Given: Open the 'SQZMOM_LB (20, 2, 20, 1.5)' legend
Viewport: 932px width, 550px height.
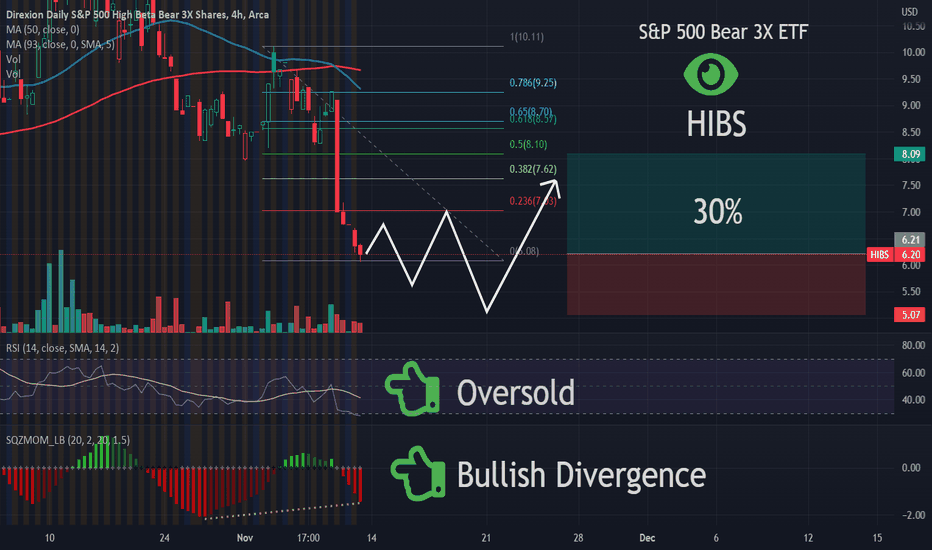Looking at the screenshot, I should pos(68,440).
